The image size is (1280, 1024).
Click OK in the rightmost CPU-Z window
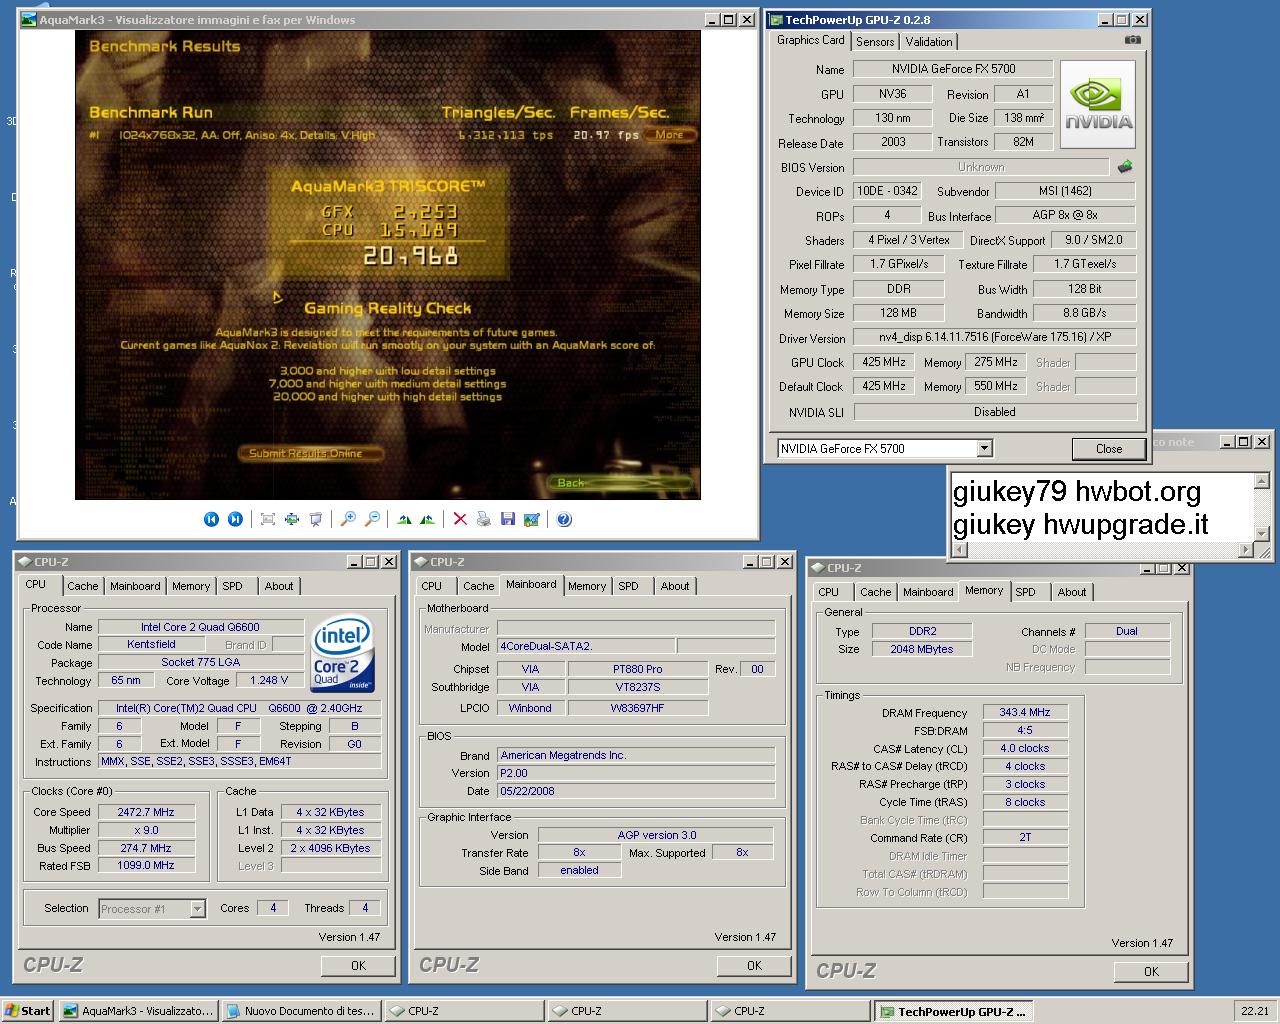[x=1151, y=971]
